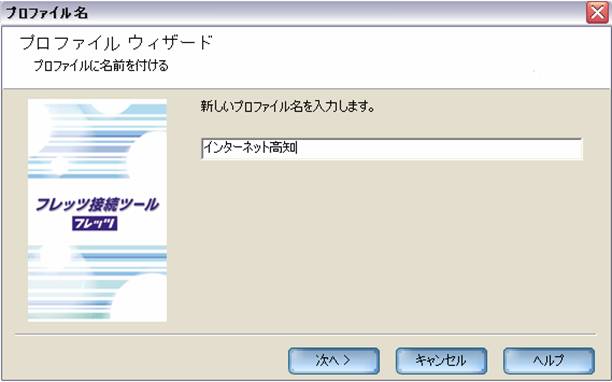Click the text cursor after 高知 in the field

[x=297, y=148]
